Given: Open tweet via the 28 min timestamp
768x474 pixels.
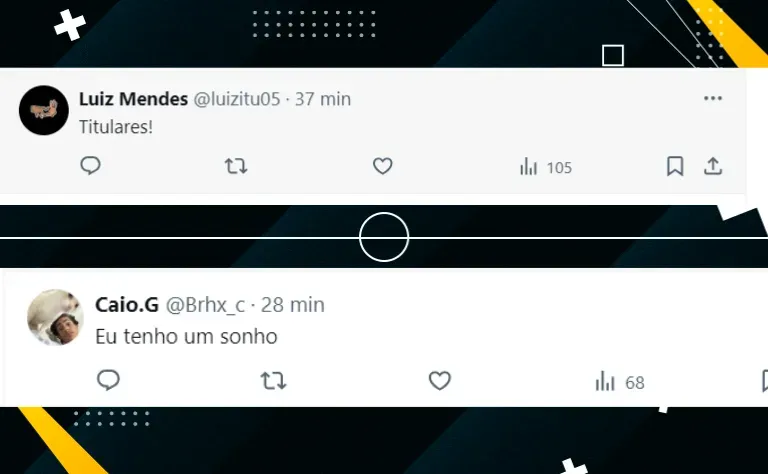Looking at the screenshot, I should (292, 305).
